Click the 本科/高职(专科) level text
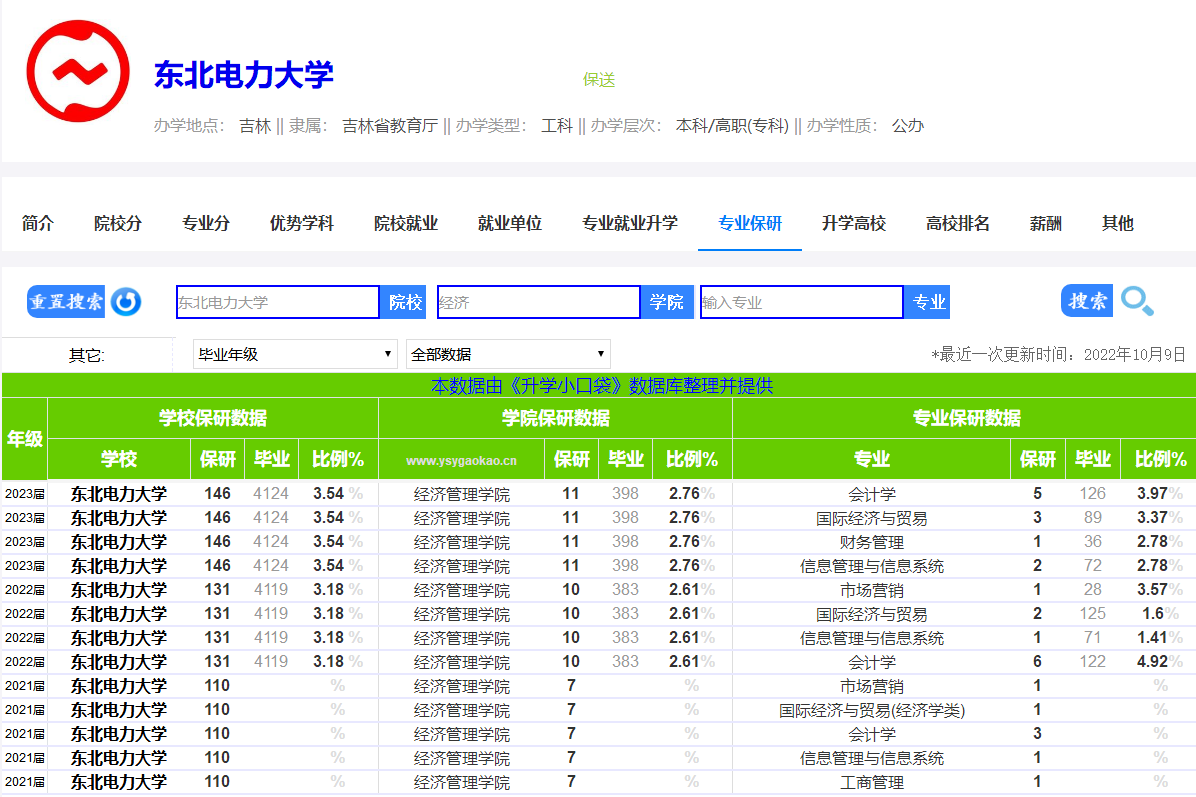This screenshot has width=1196, height=797. [x=732, y=126]
